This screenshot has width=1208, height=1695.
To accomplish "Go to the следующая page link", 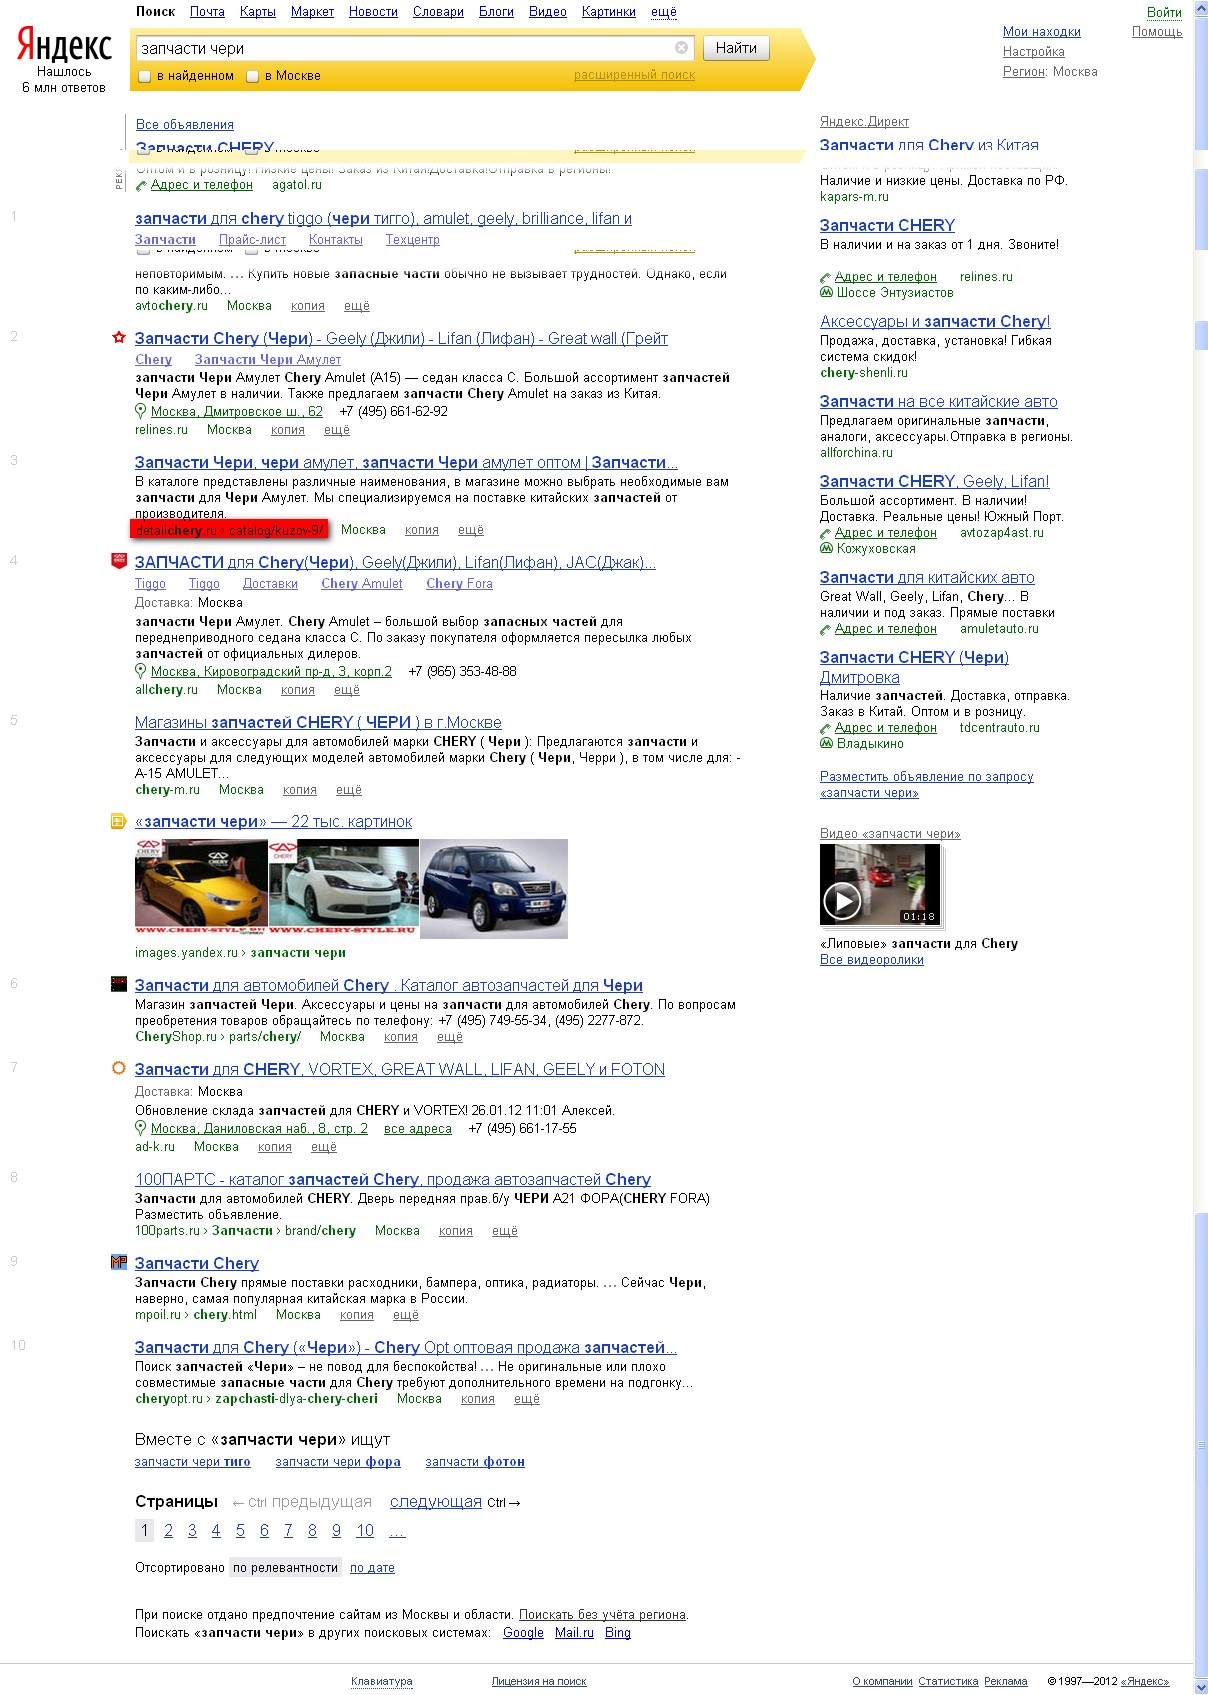I will tap(436, 1502).
